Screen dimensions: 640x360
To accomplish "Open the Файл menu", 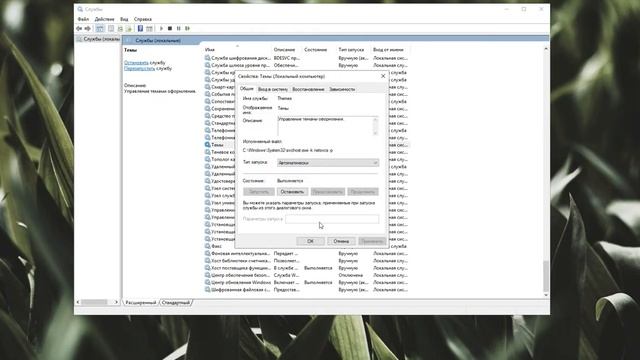I will click(83, 19).
